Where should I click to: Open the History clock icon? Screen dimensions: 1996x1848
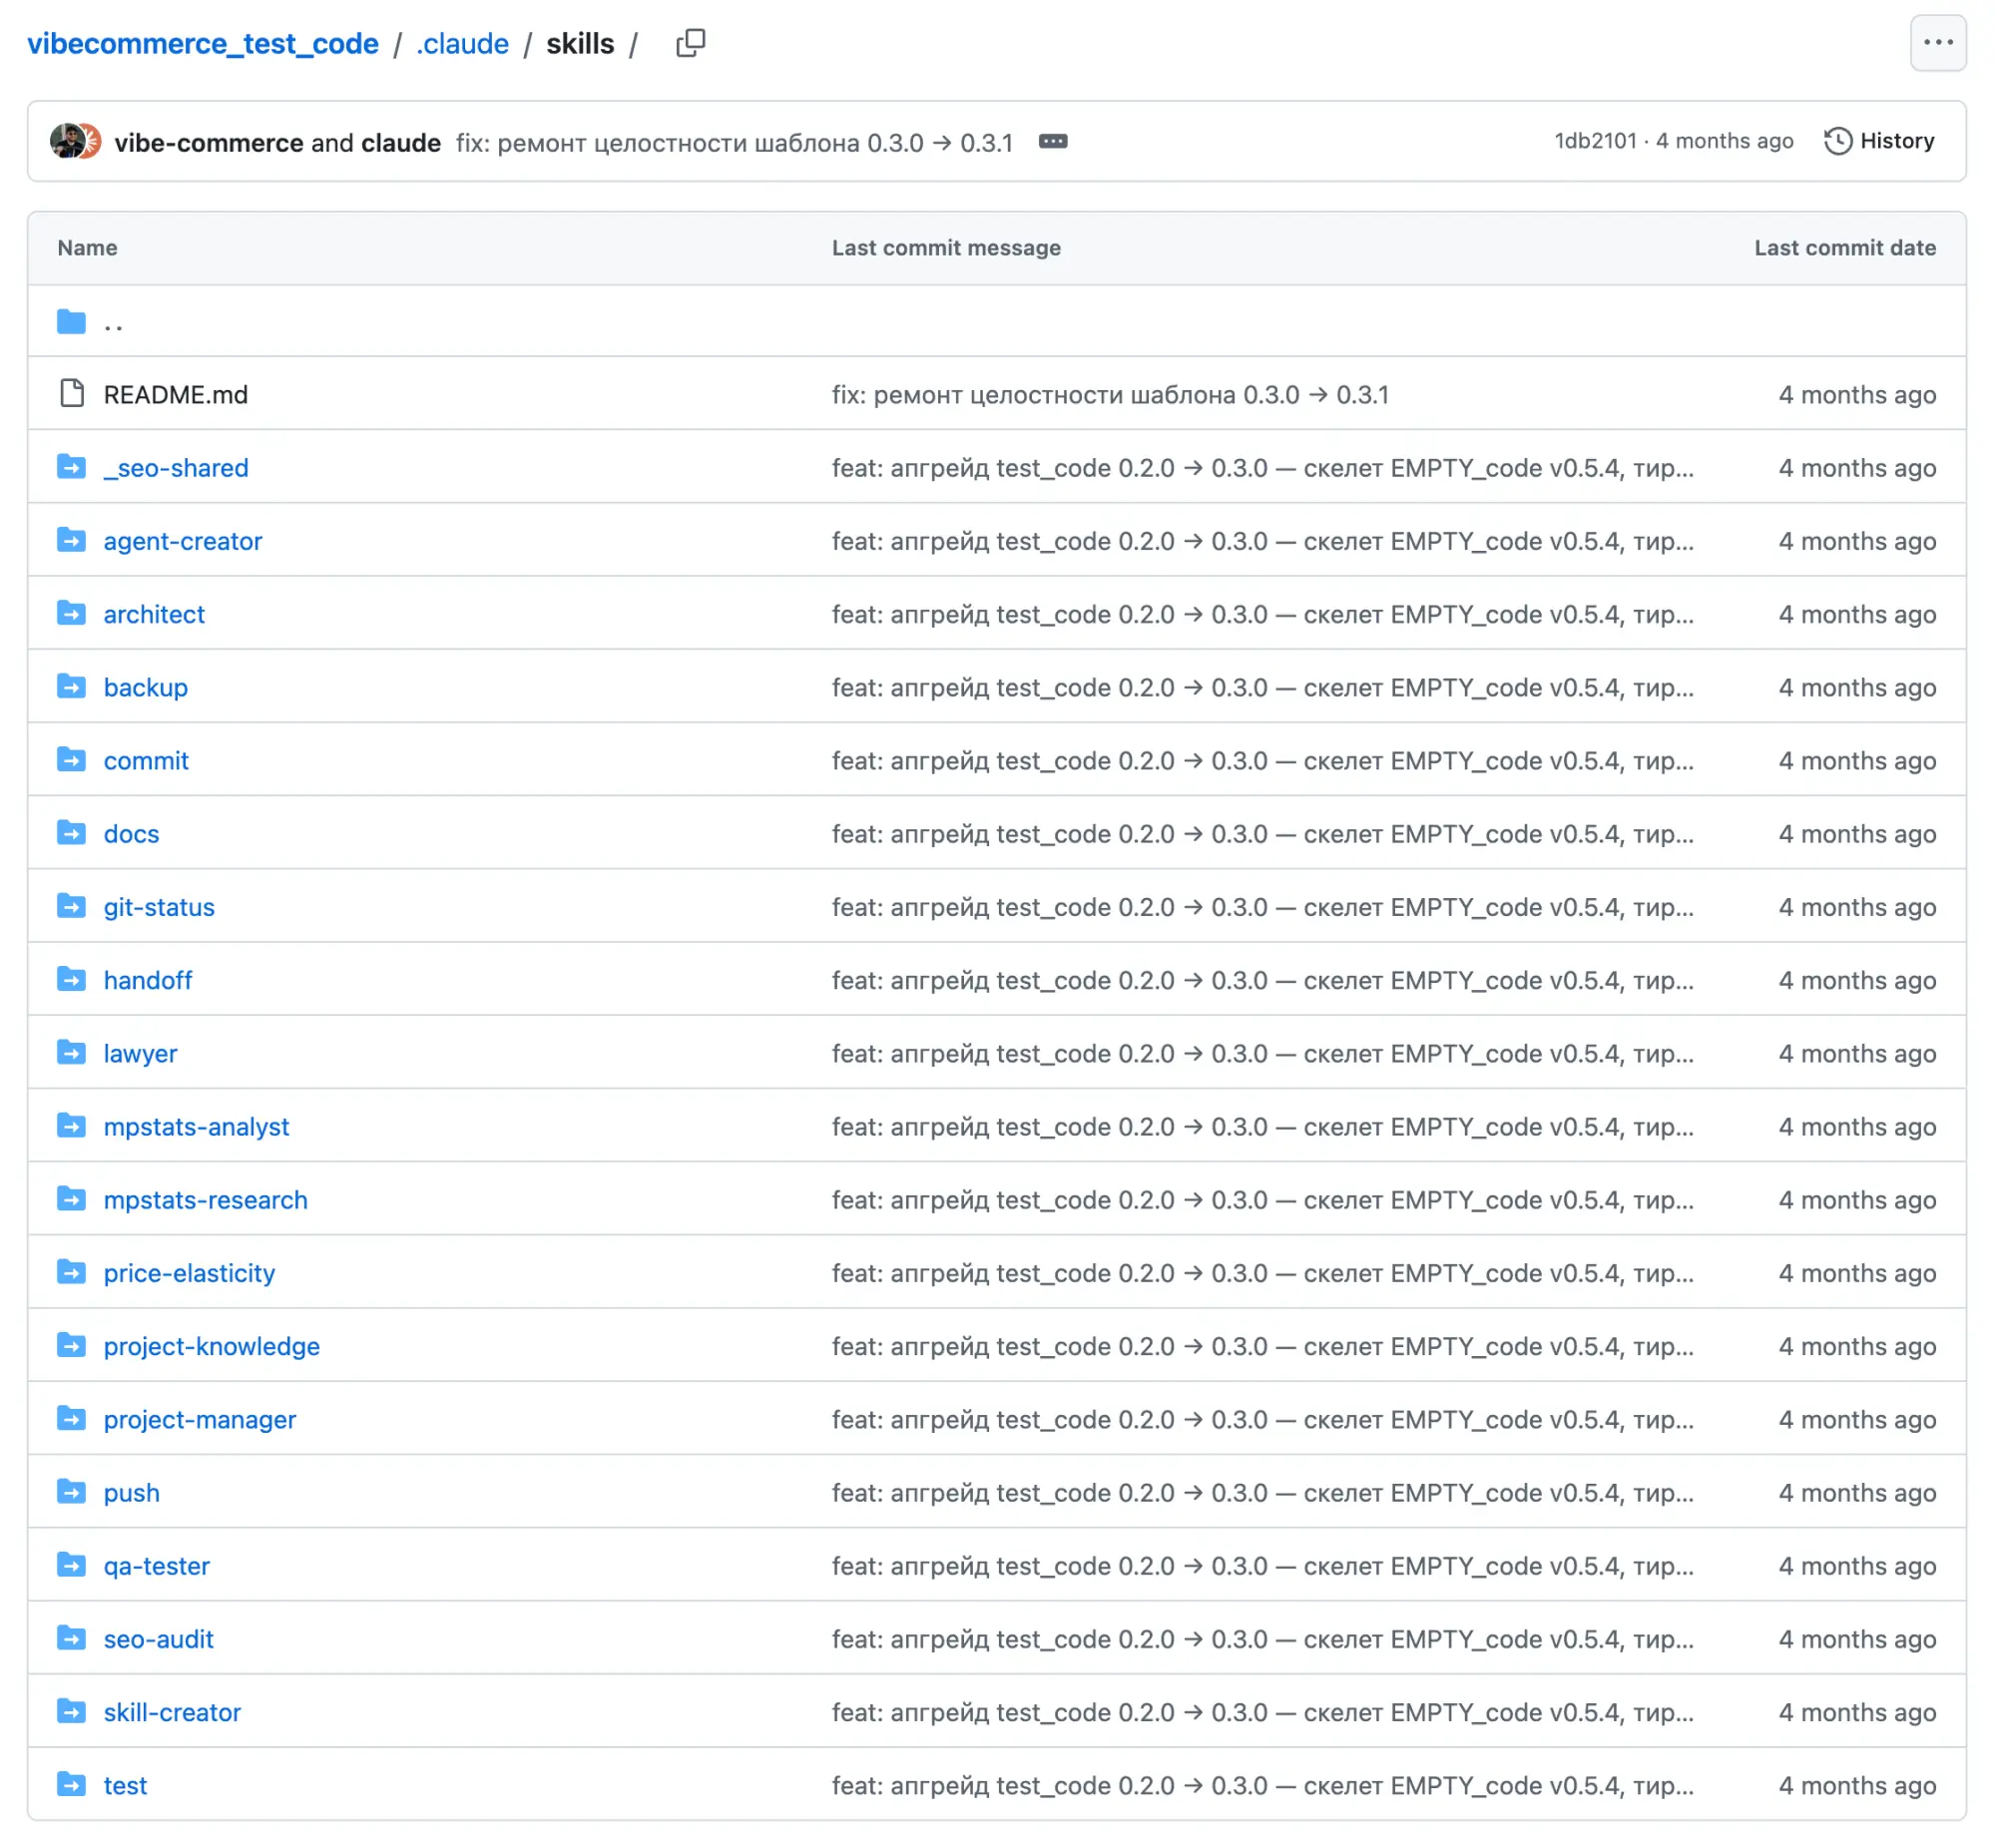(x=1837, y=141)
